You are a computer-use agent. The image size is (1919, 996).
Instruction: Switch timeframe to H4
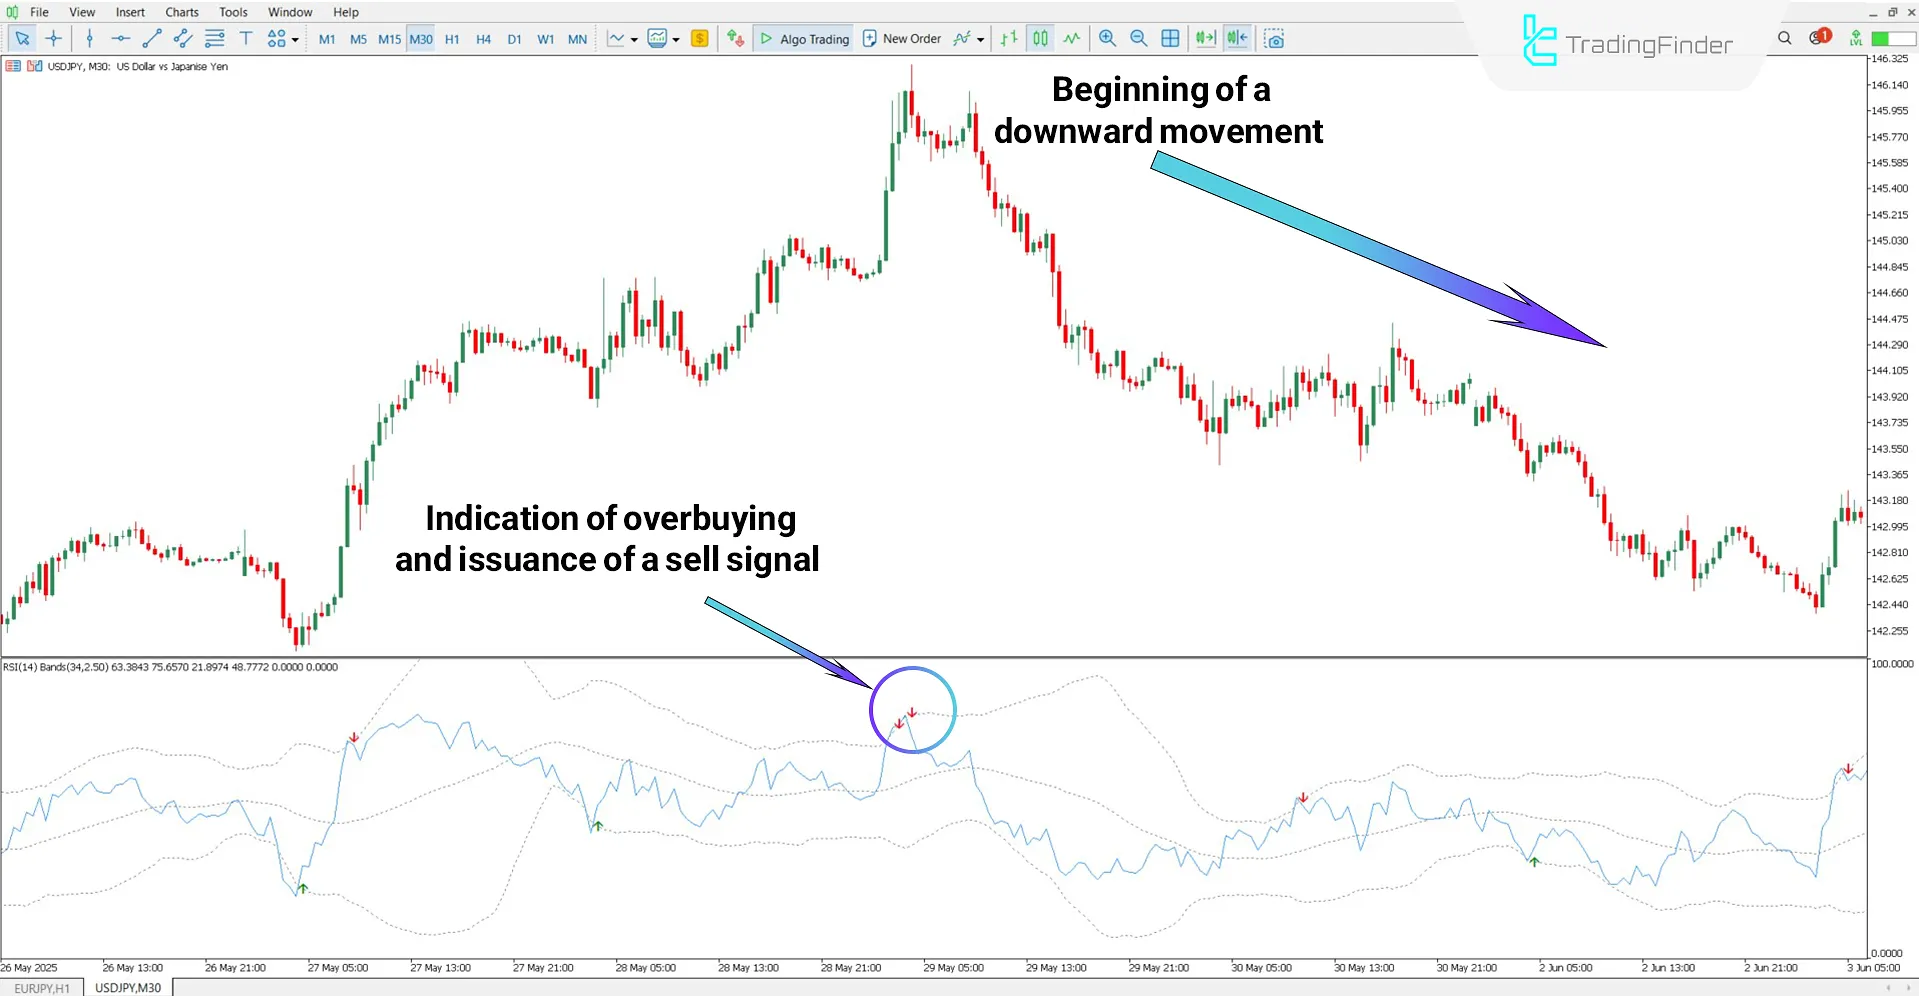[x=483, y=39]
